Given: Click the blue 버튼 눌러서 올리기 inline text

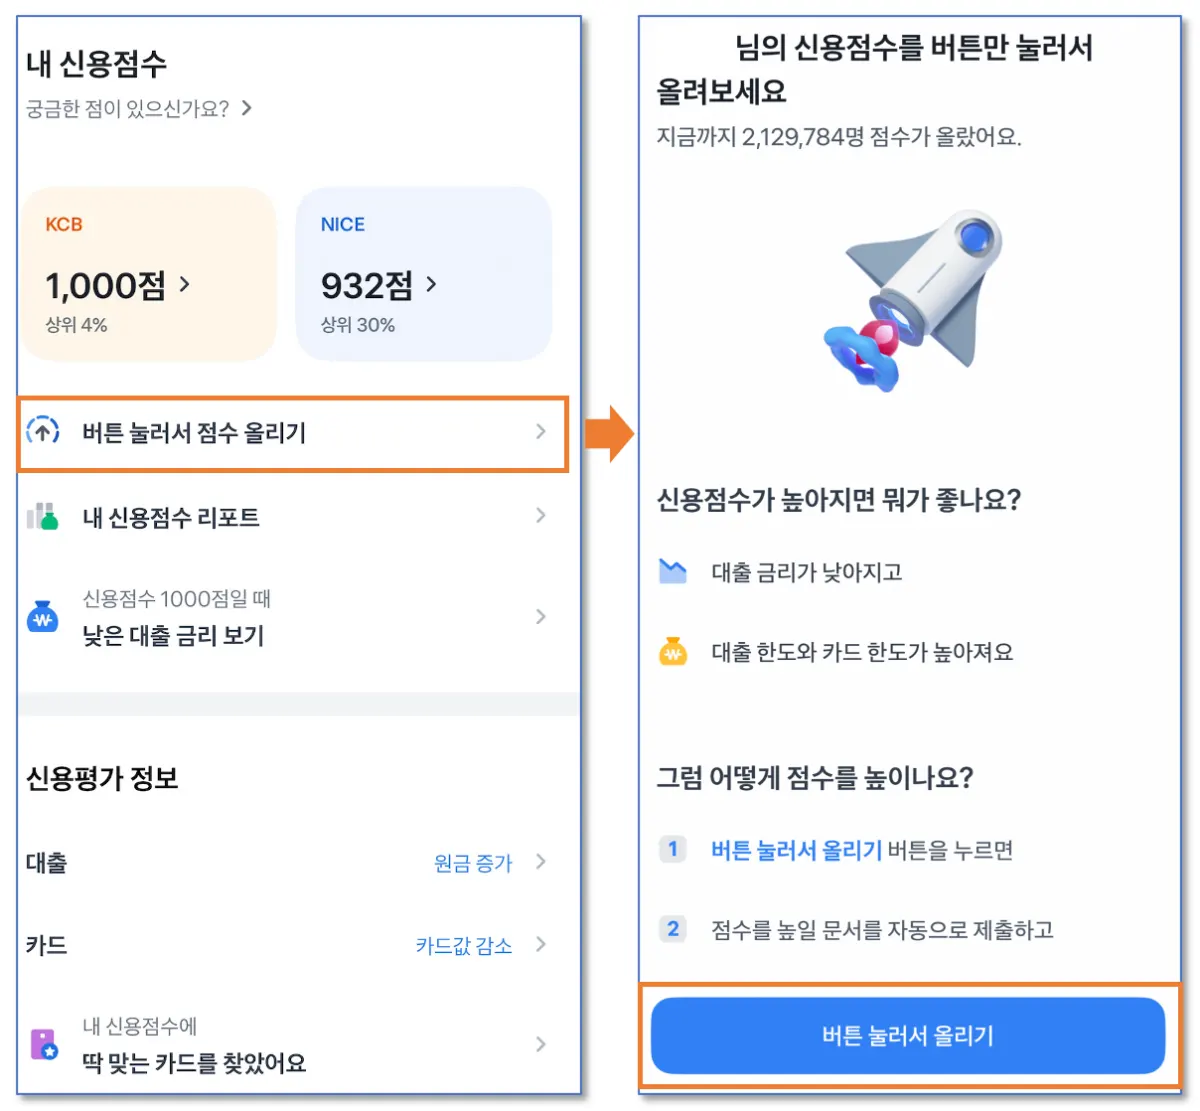Looking at the screenshot, I should pos(796,850).
